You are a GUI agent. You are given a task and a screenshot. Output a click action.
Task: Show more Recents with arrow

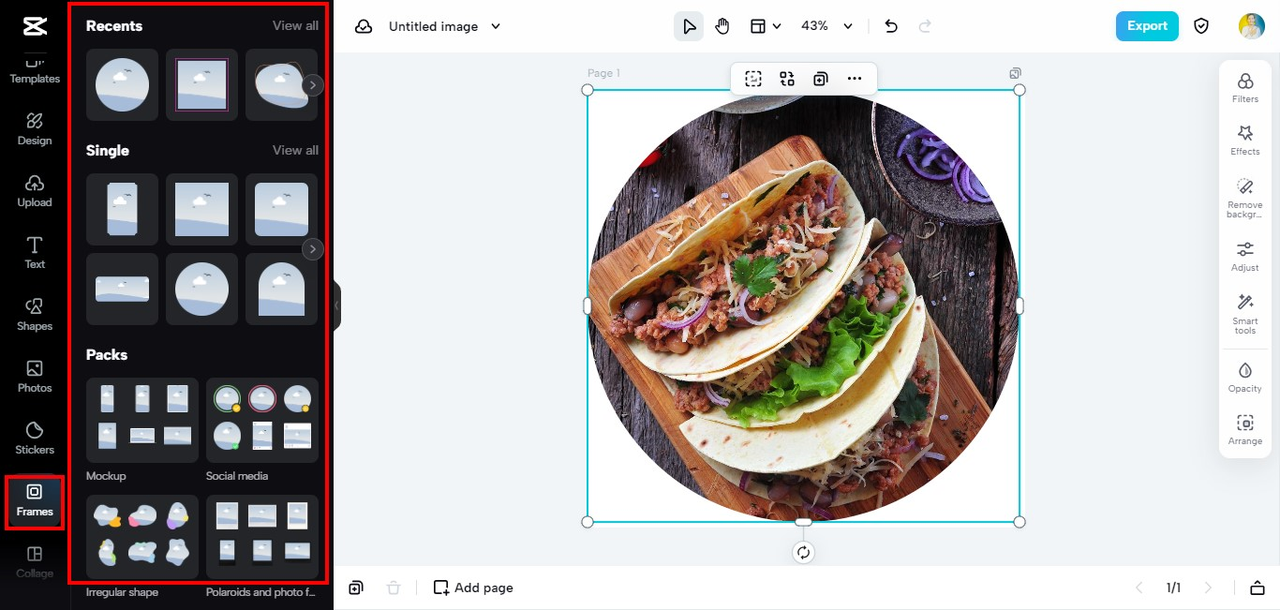(313, 85)
